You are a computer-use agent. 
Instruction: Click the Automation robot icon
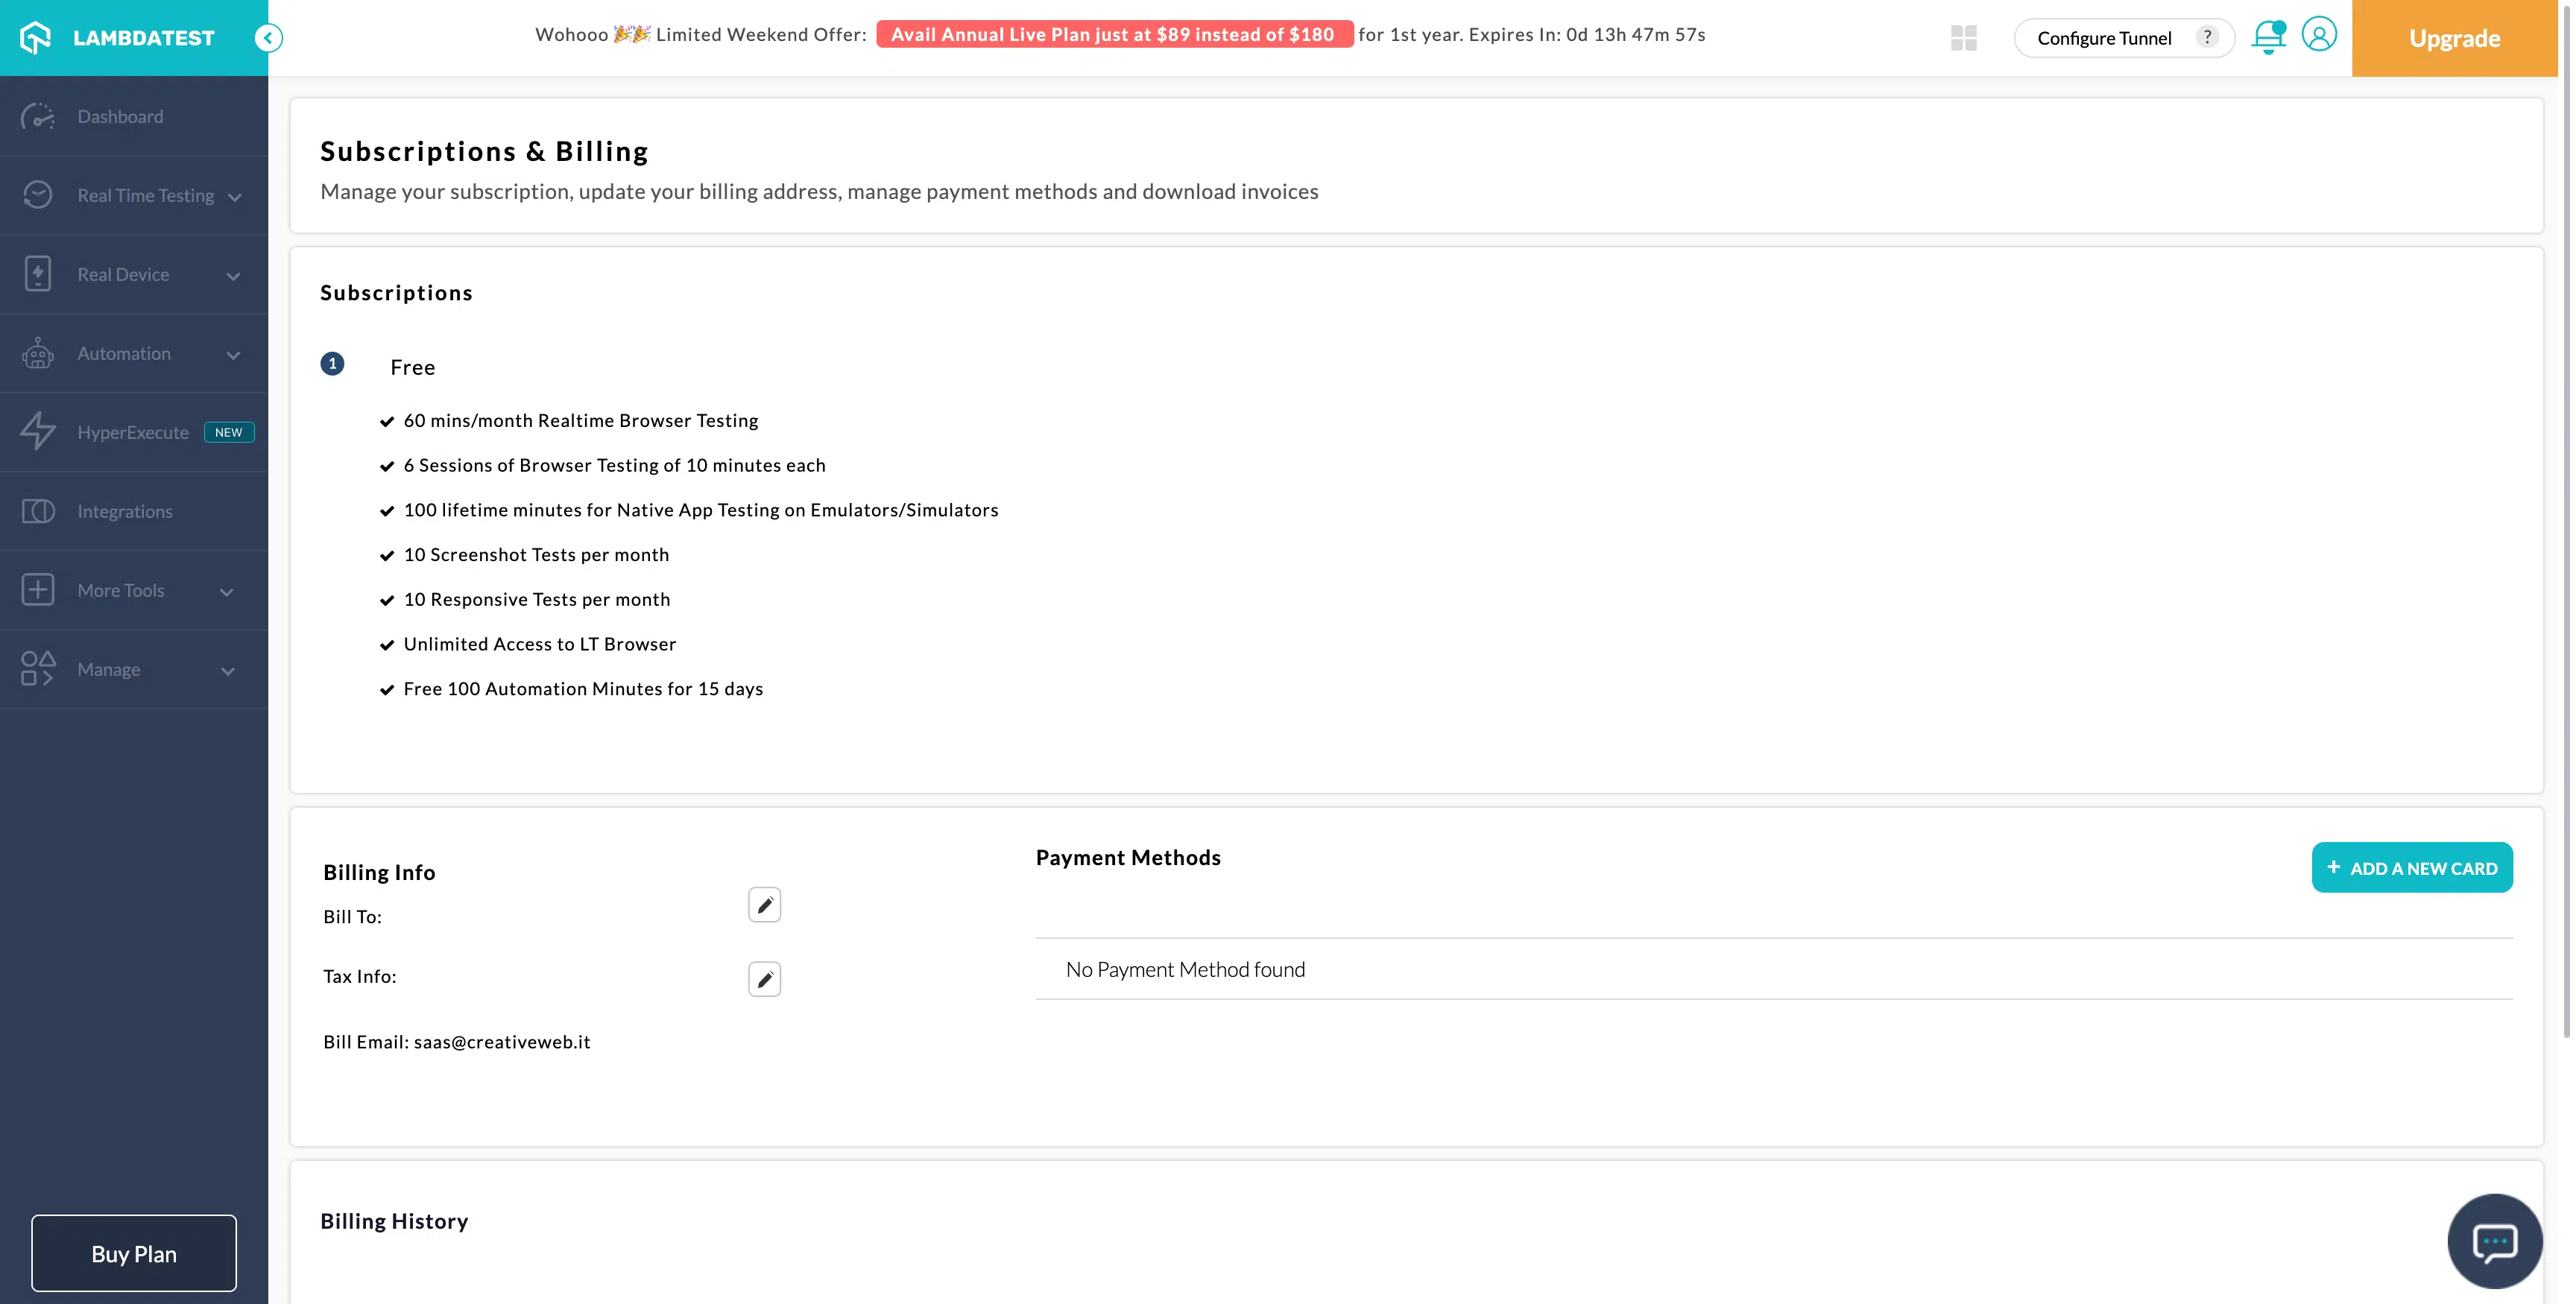pos(38,353)
